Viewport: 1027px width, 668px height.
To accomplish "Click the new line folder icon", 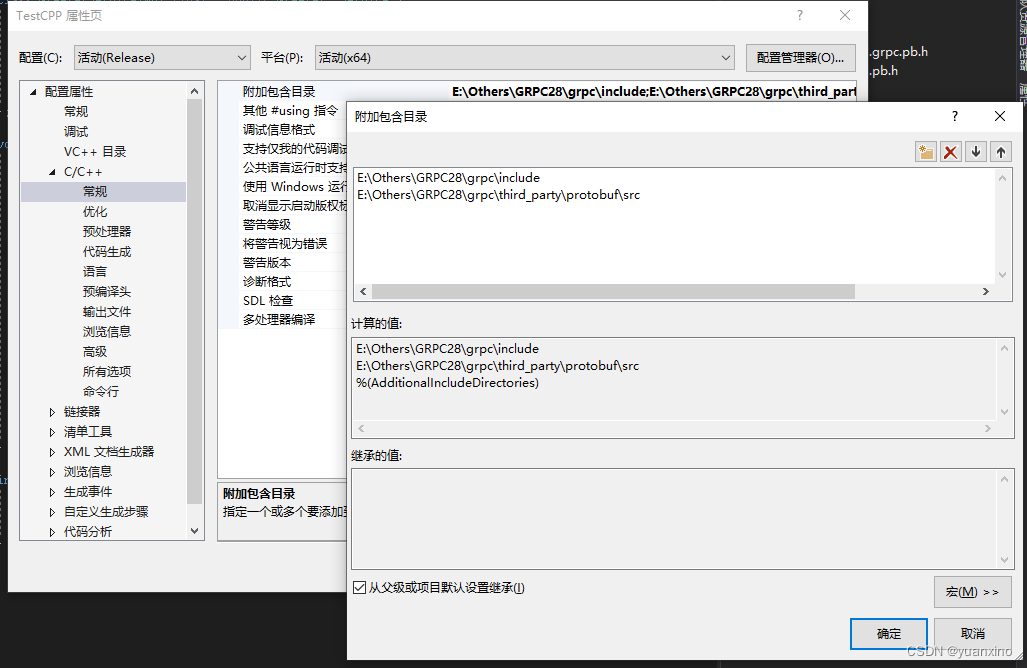I will (x=925, y=150).
